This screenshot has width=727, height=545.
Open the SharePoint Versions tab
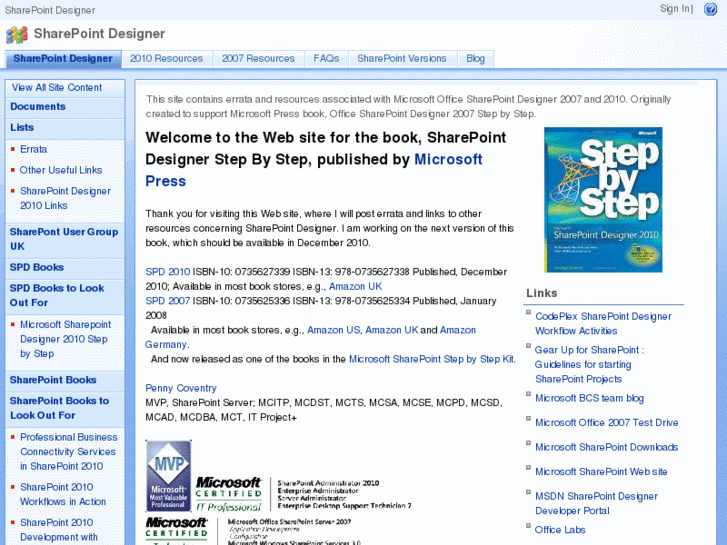(402, 59)
